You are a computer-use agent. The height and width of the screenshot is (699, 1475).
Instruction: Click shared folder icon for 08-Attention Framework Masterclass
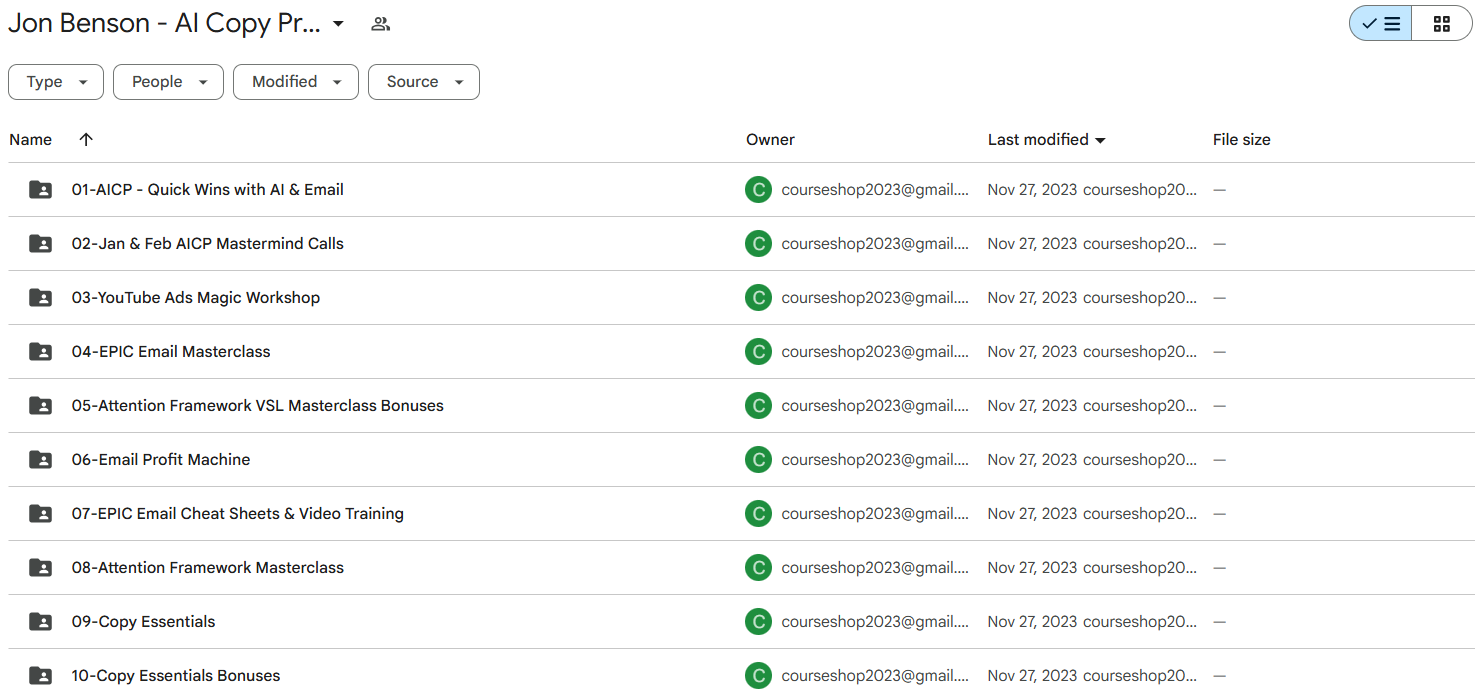point(40,568)
